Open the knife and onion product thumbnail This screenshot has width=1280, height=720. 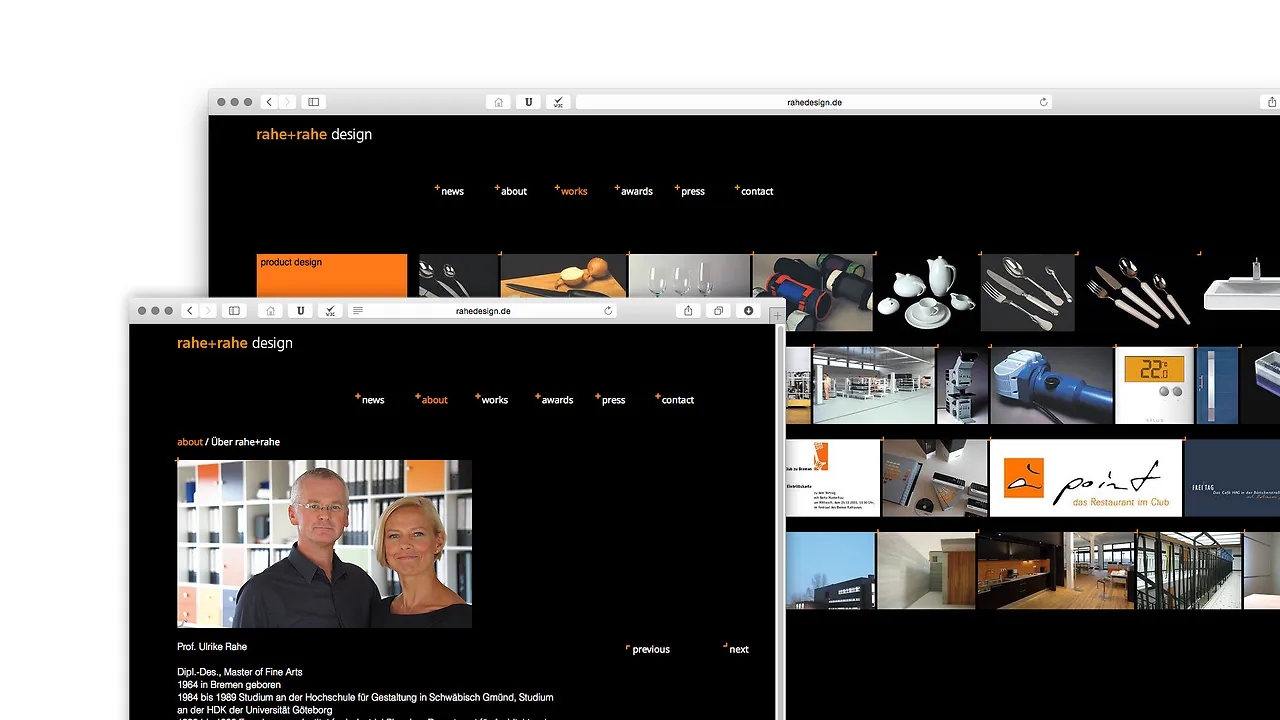tap(563, 275)
